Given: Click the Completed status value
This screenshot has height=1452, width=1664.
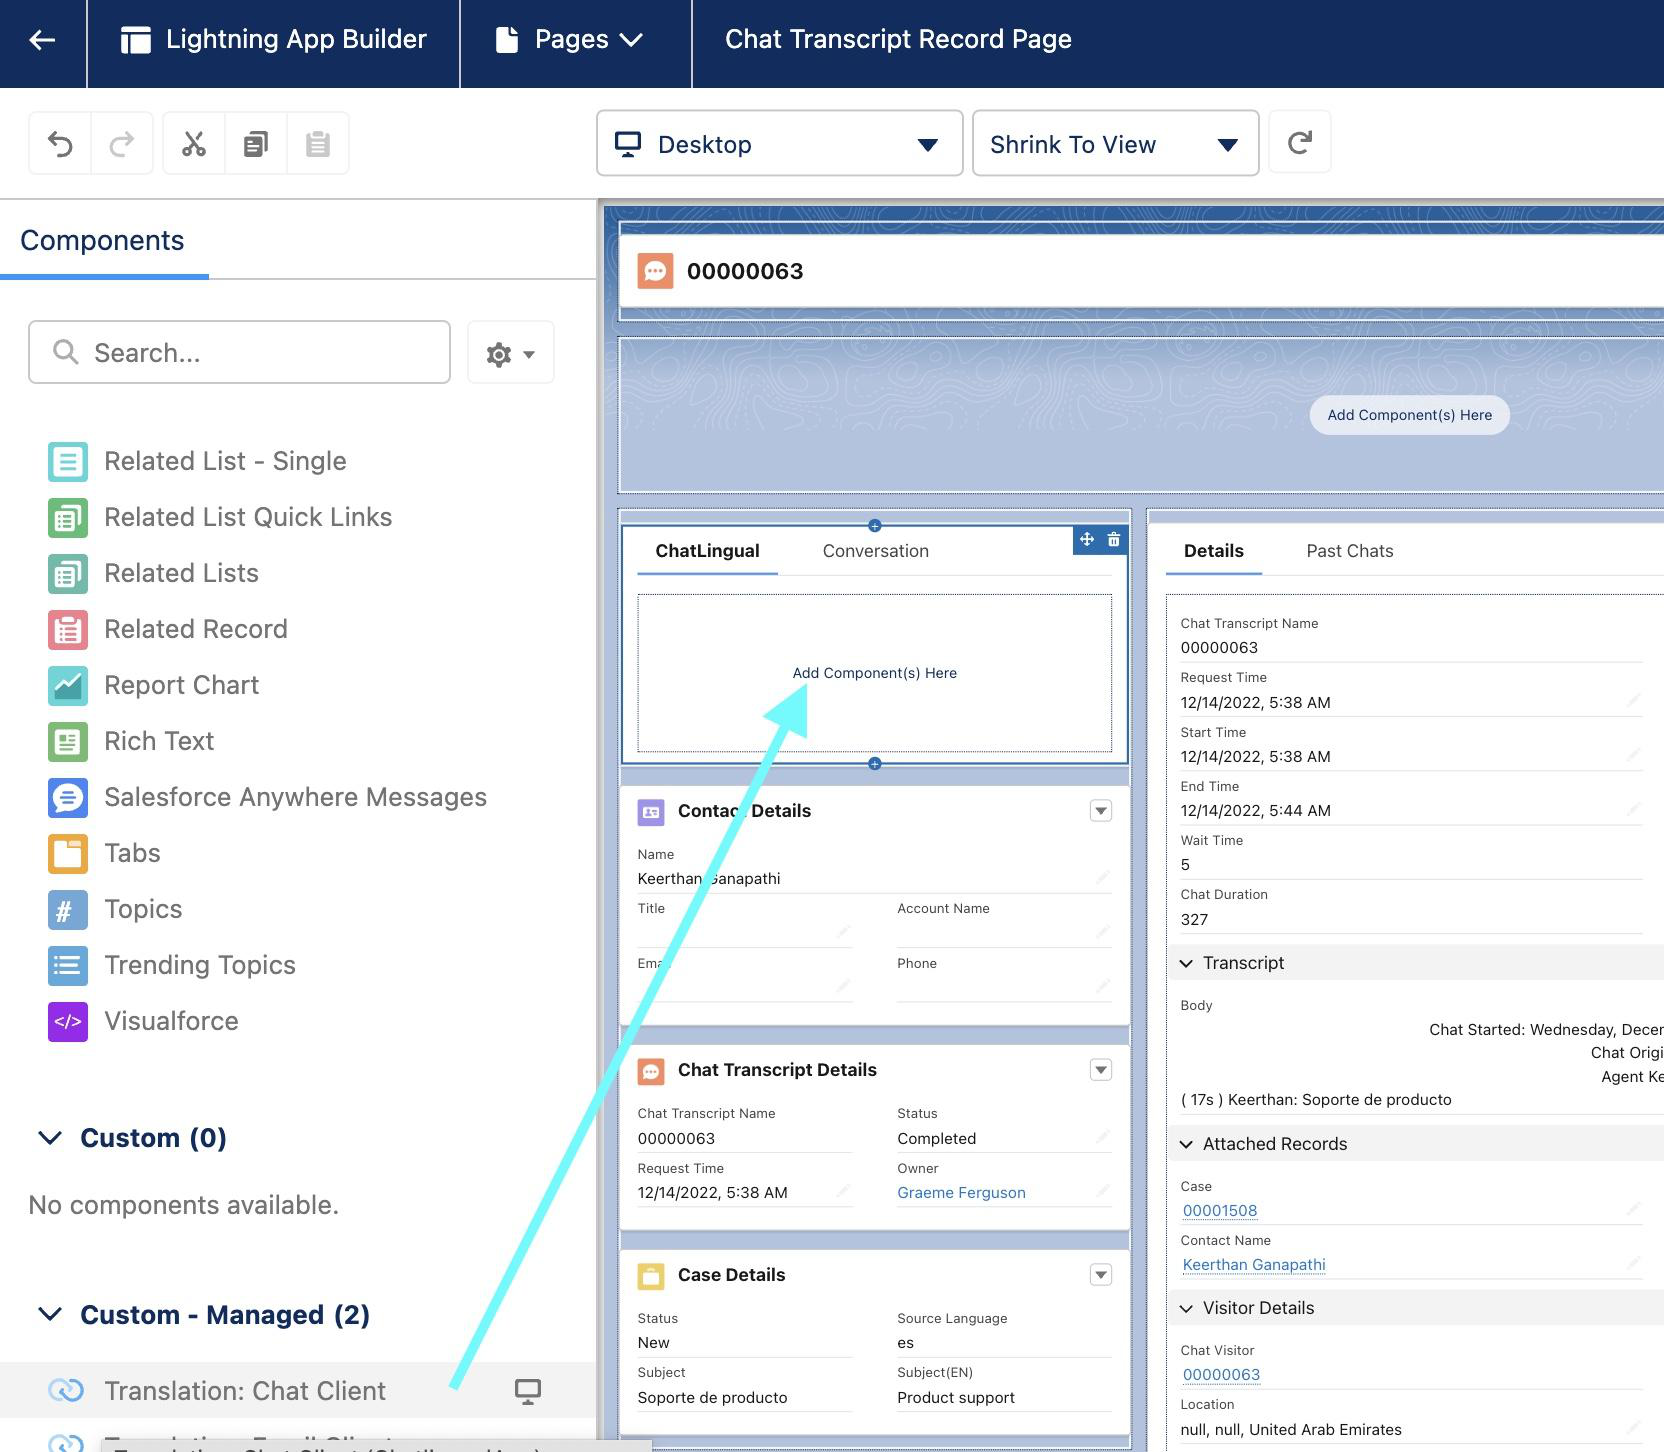Looking at the screenshot, I should click(937, 1139).
